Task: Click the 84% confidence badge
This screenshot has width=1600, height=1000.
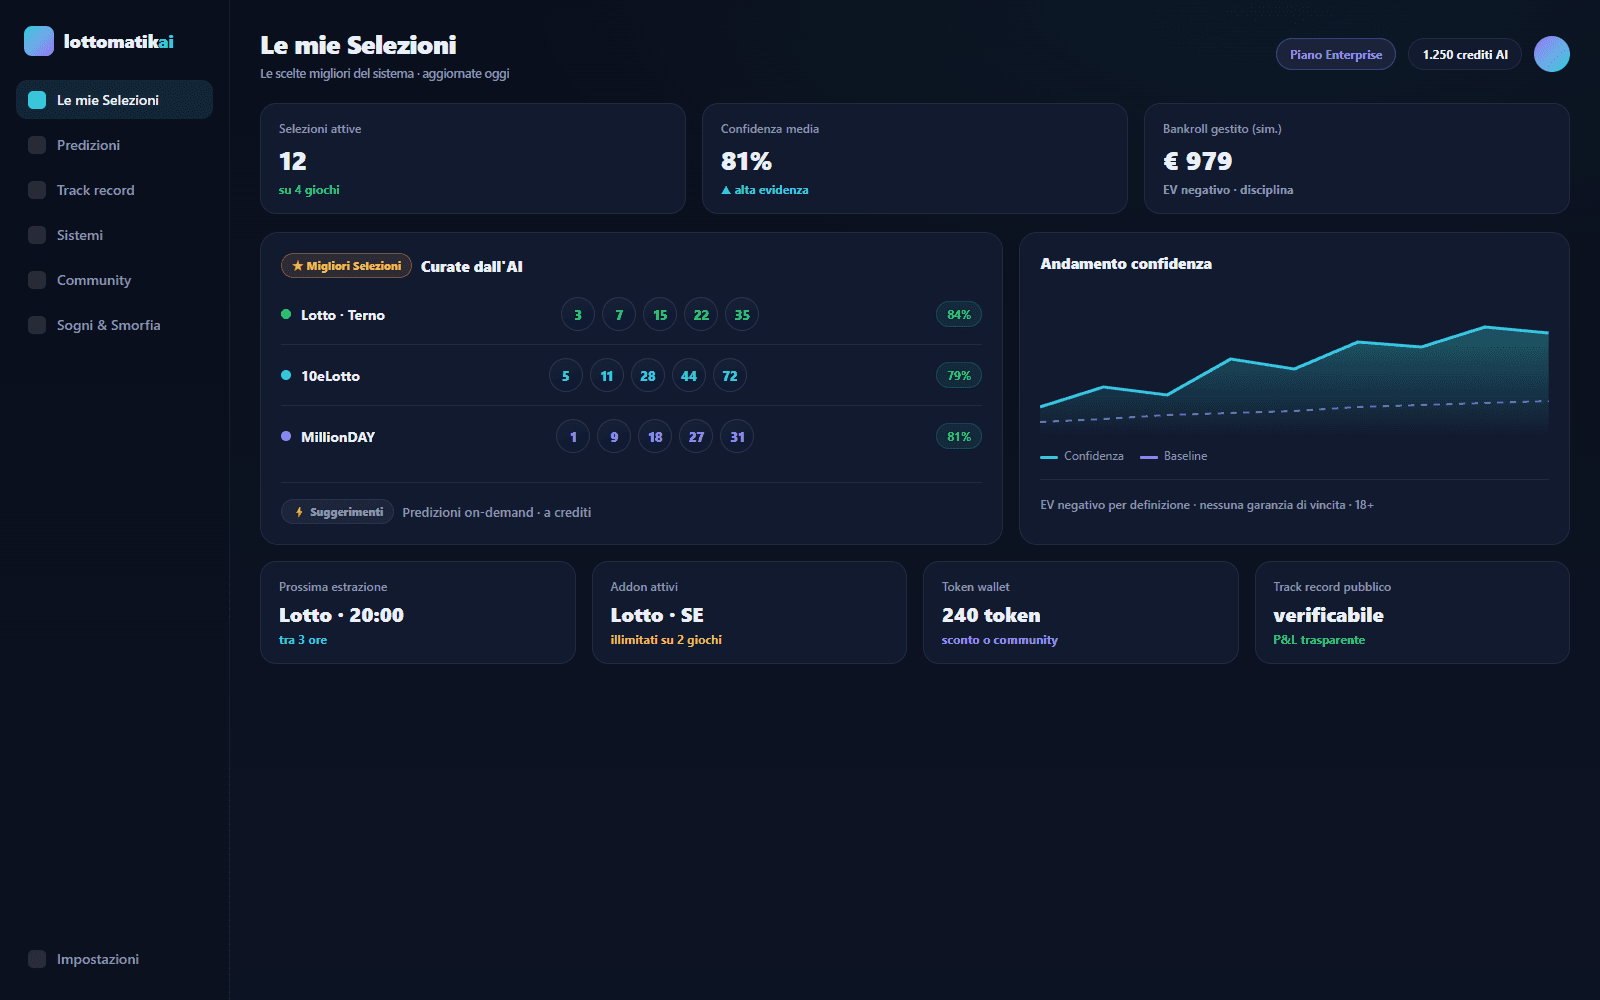Action: [x=959, y=315]
